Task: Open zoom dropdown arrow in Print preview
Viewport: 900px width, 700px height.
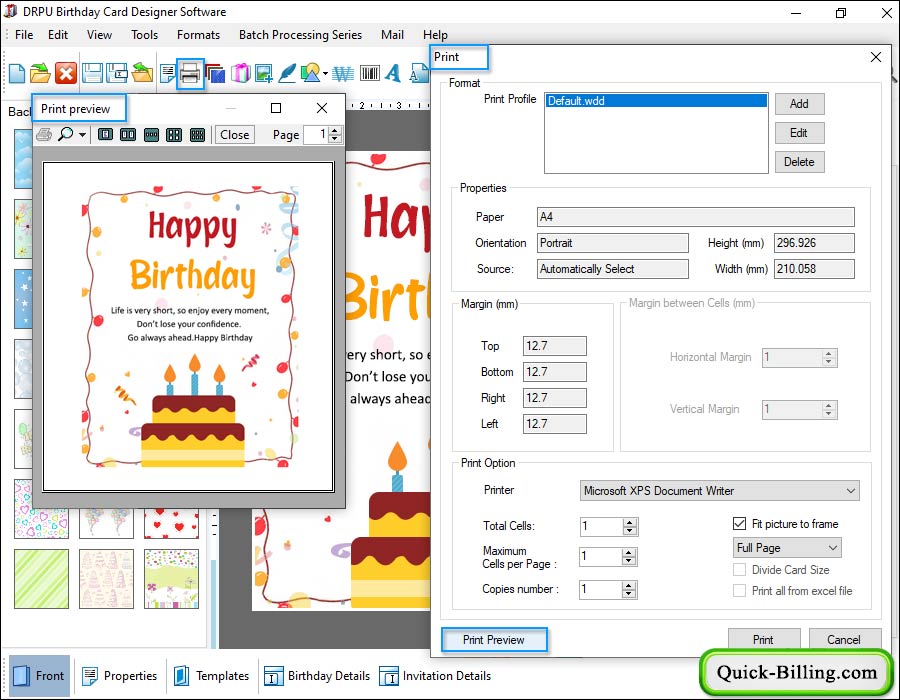Action: [x=83, y=135]
